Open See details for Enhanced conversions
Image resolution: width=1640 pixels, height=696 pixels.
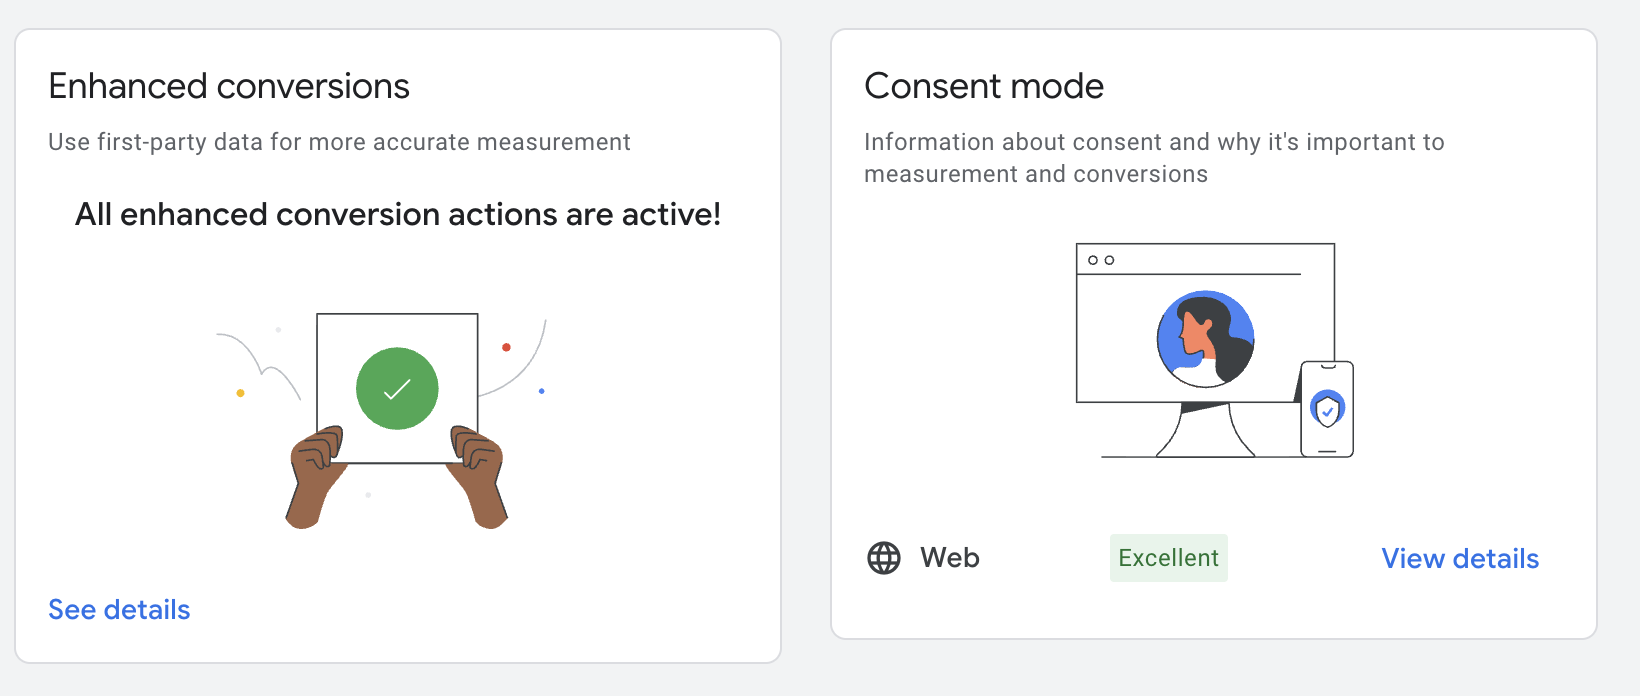(119, 610)
